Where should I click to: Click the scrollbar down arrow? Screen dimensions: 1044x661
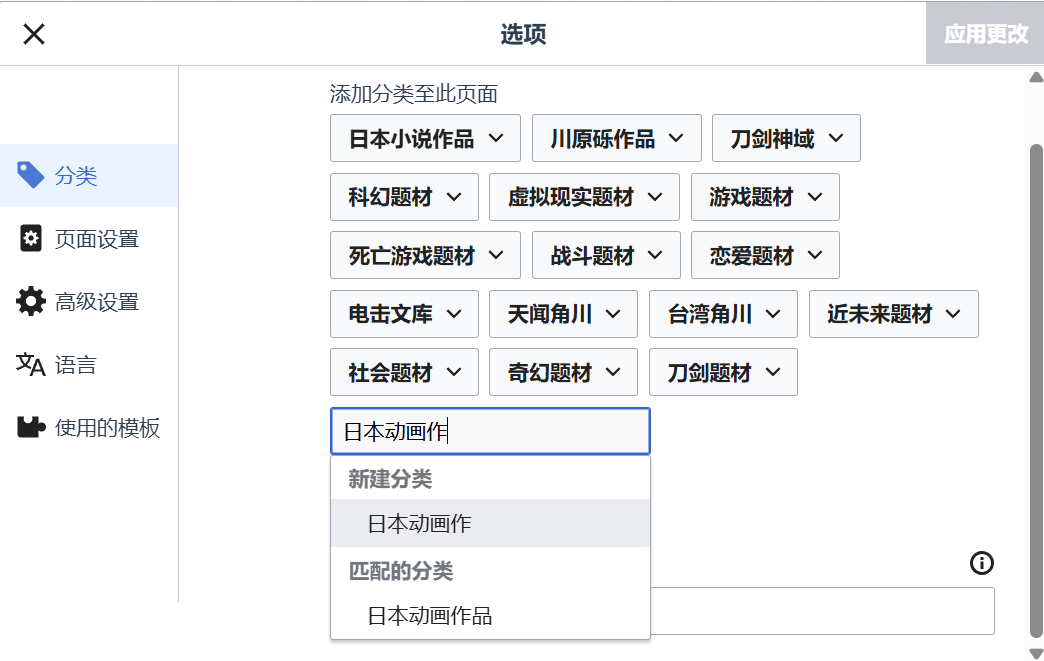[1036, 653]
